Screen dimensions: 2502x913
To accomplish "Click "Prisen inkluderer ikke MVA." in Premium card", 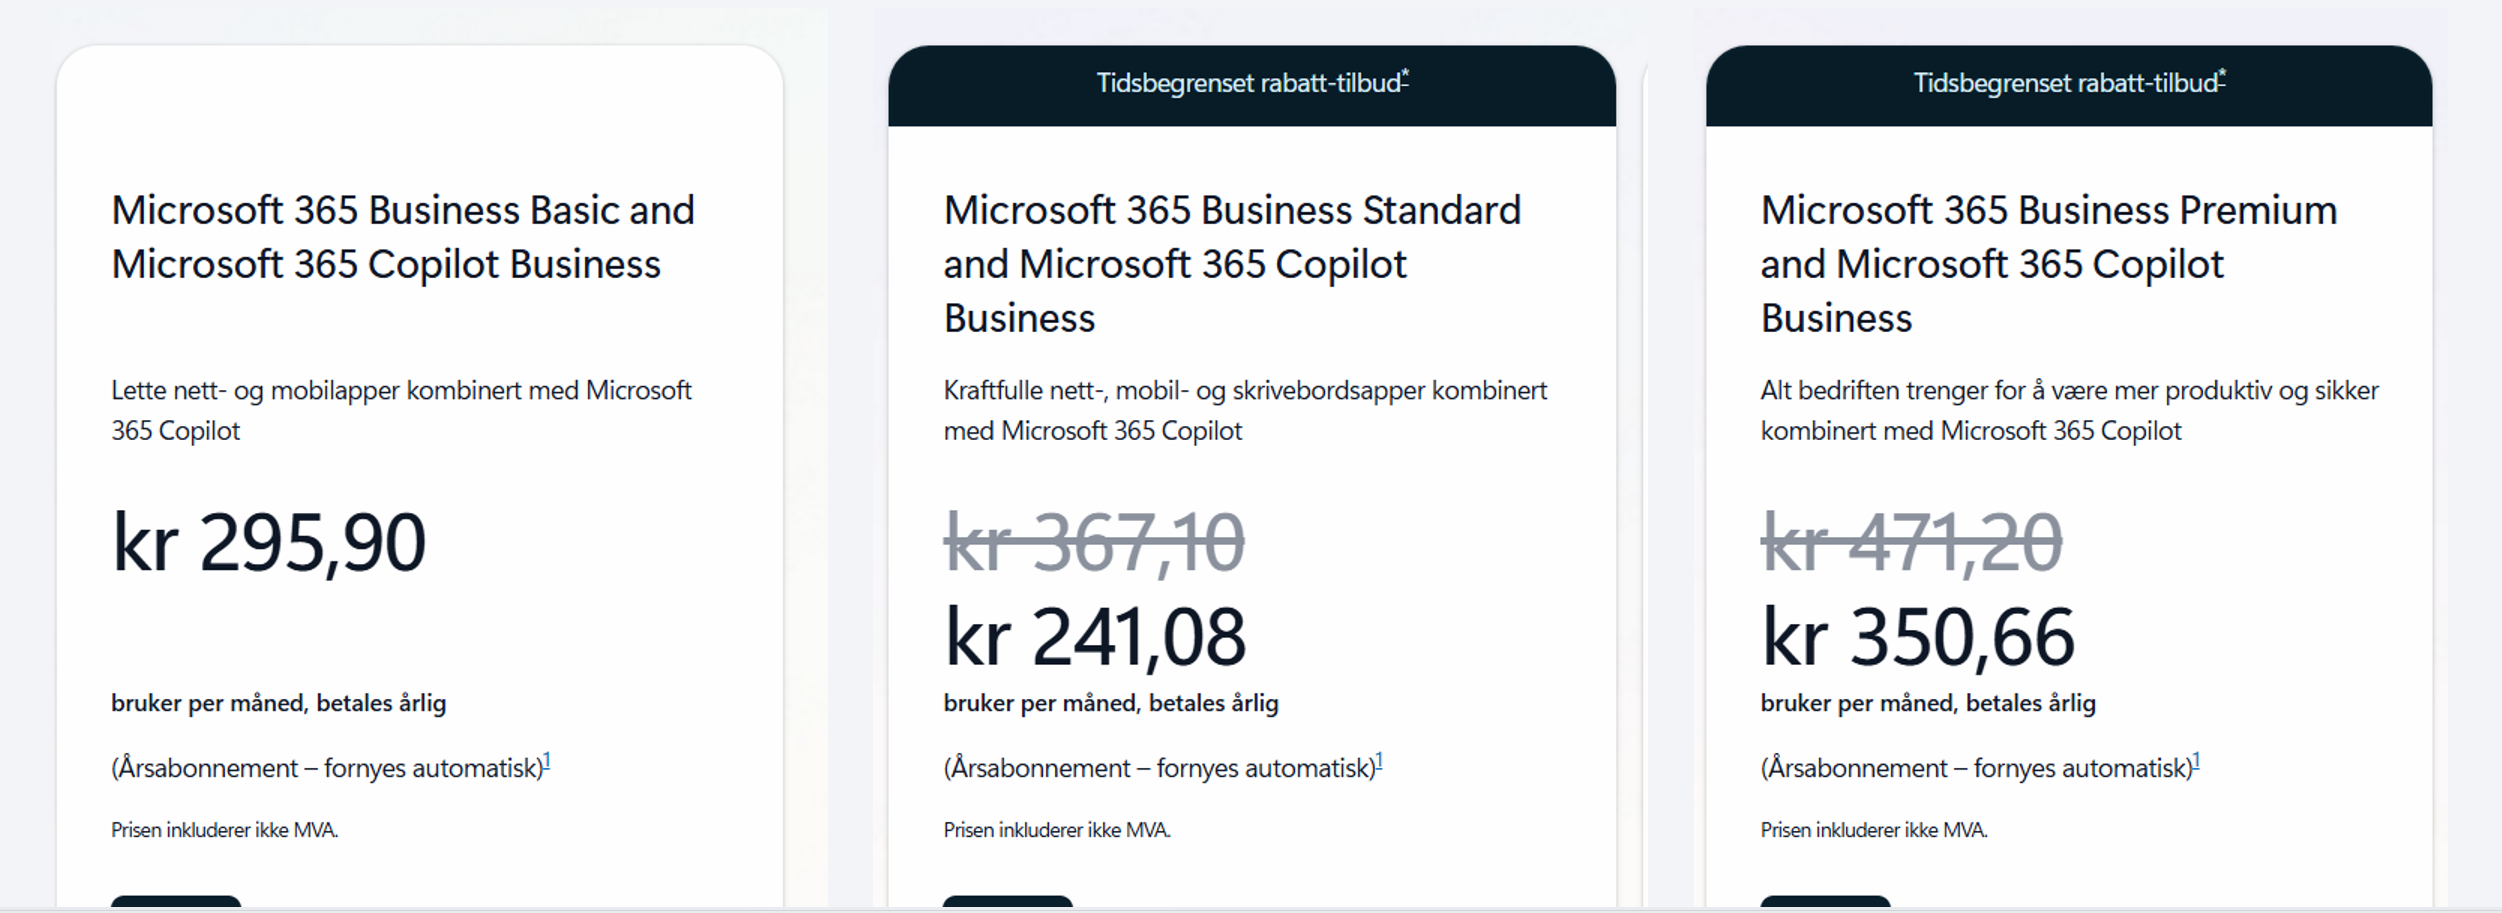I will 1873,830.
